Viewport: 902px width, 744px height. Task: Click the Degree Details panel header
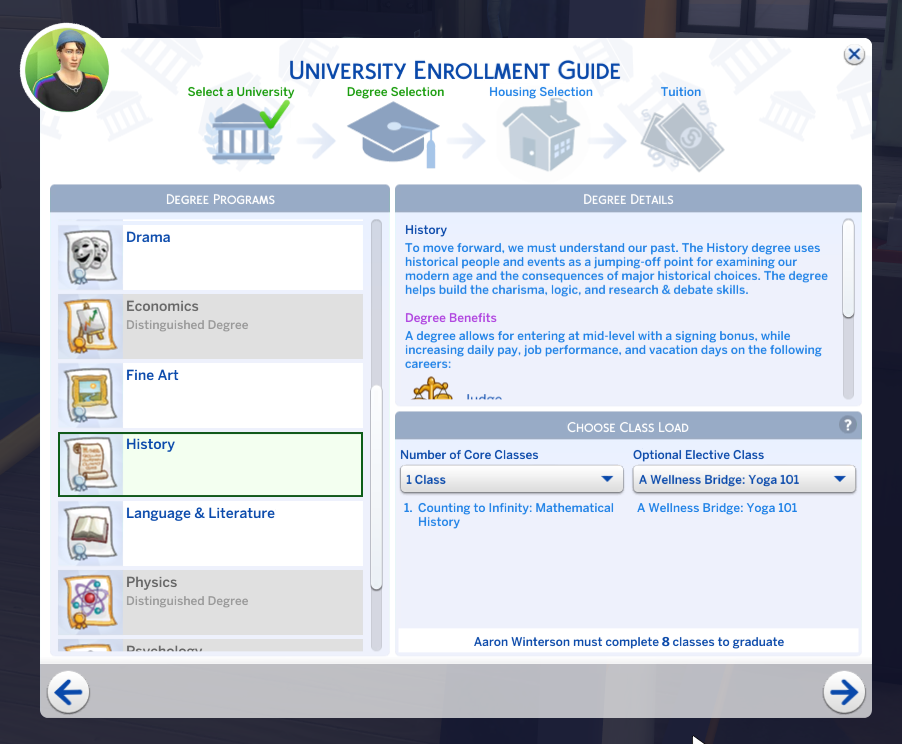click(x=628, y=199)
